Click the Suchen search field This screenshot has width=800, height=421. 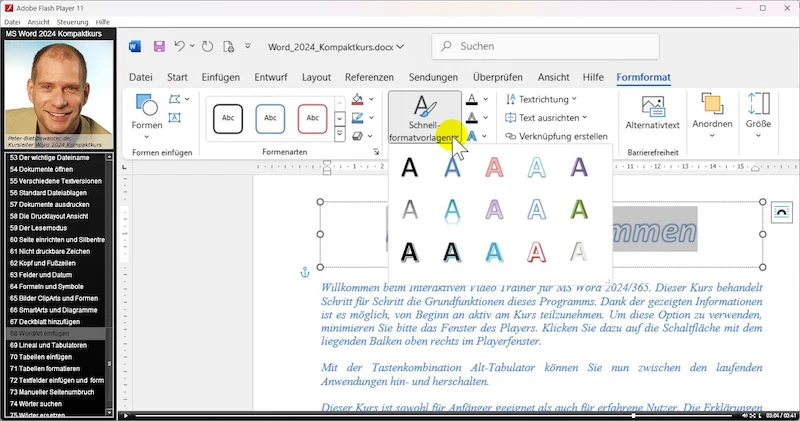tap(545, 46)
